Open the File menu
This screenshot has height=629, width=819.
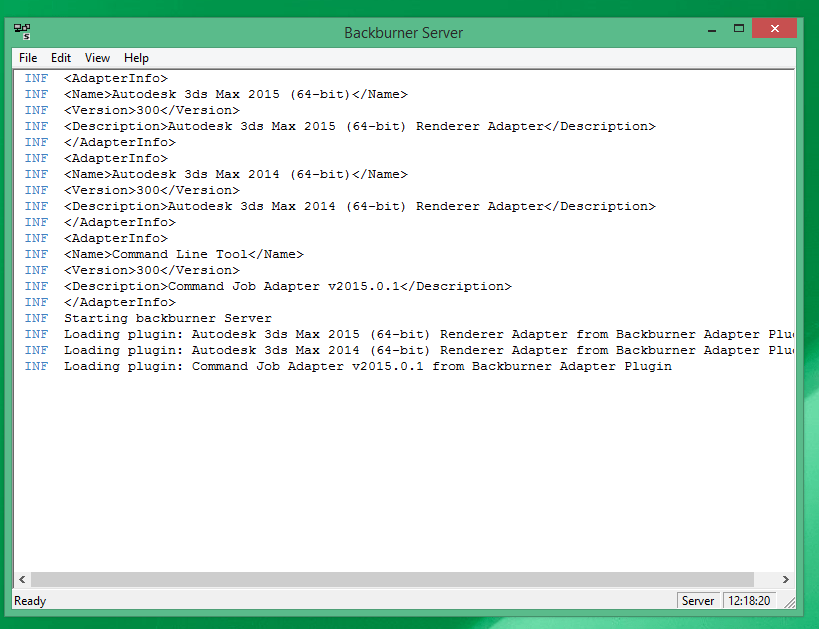(28, 58)
